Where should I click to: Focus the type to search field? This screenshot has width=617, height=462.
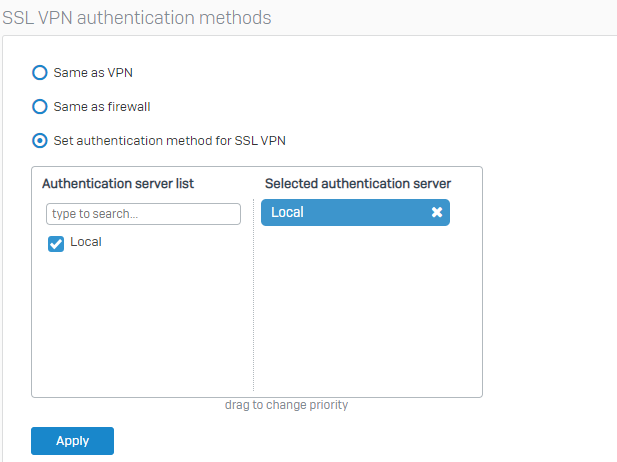pos(143,214)
